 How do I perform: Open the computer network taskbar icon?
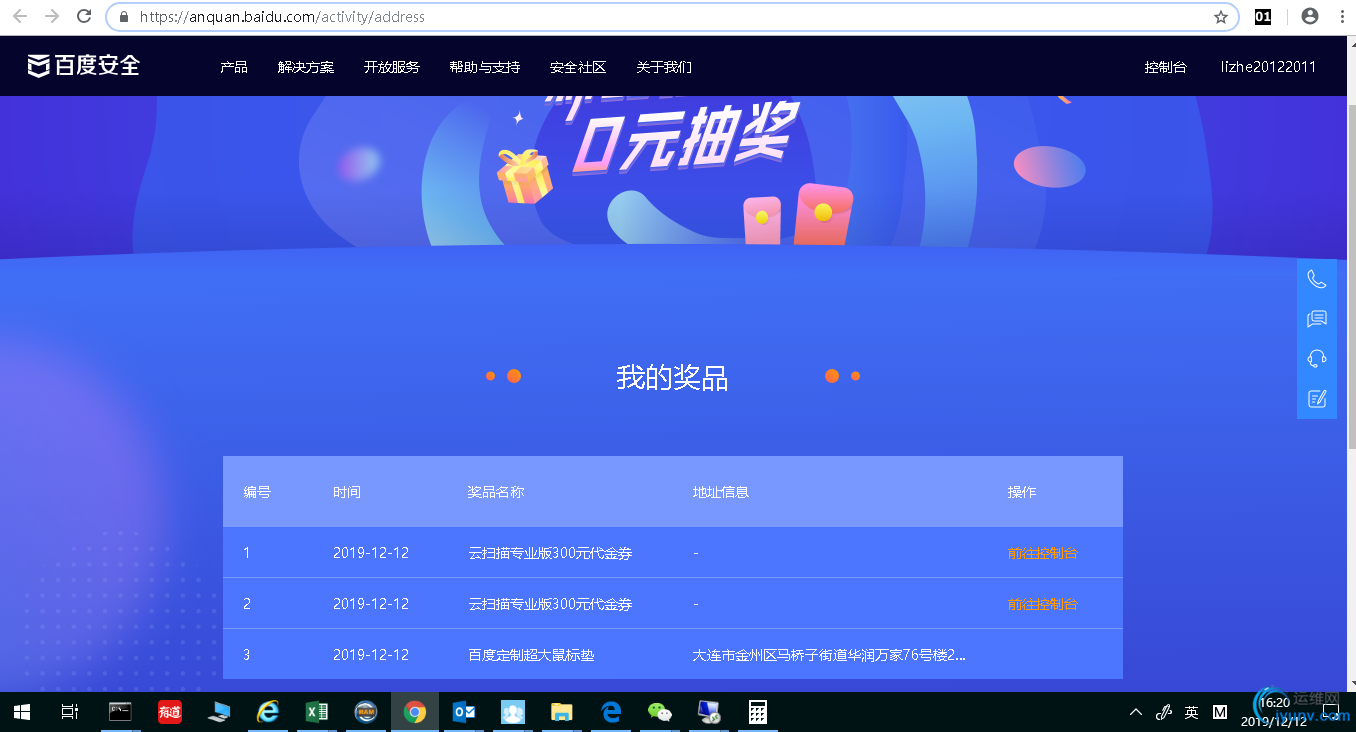(x=709, y=712)
